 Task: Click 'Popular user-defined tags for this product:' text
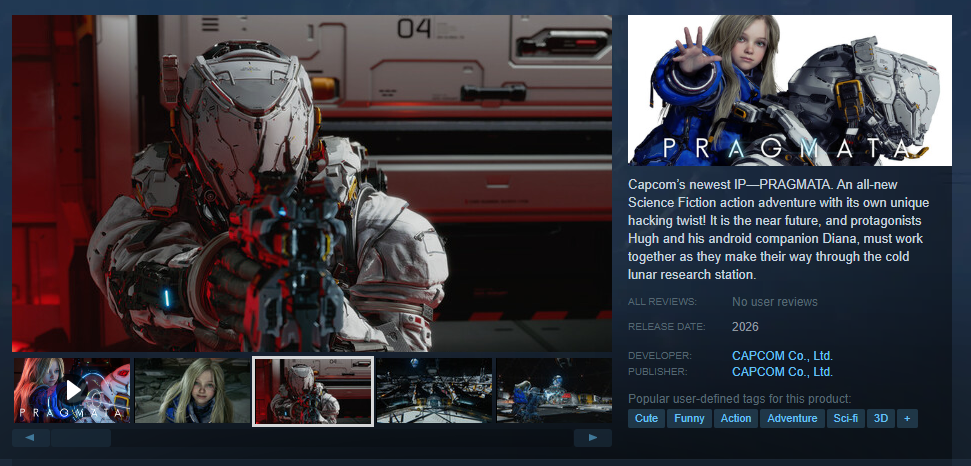click(x=739, y=399)
